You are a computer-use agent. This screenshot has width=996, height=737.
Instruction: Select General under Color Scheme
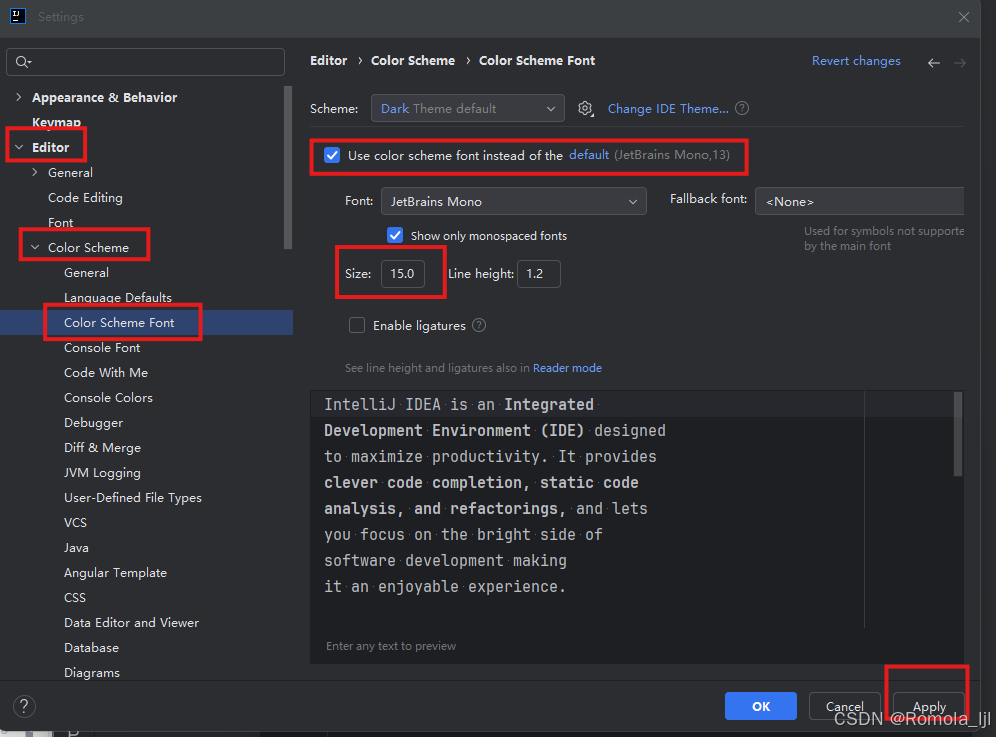(x=86, y=273)
